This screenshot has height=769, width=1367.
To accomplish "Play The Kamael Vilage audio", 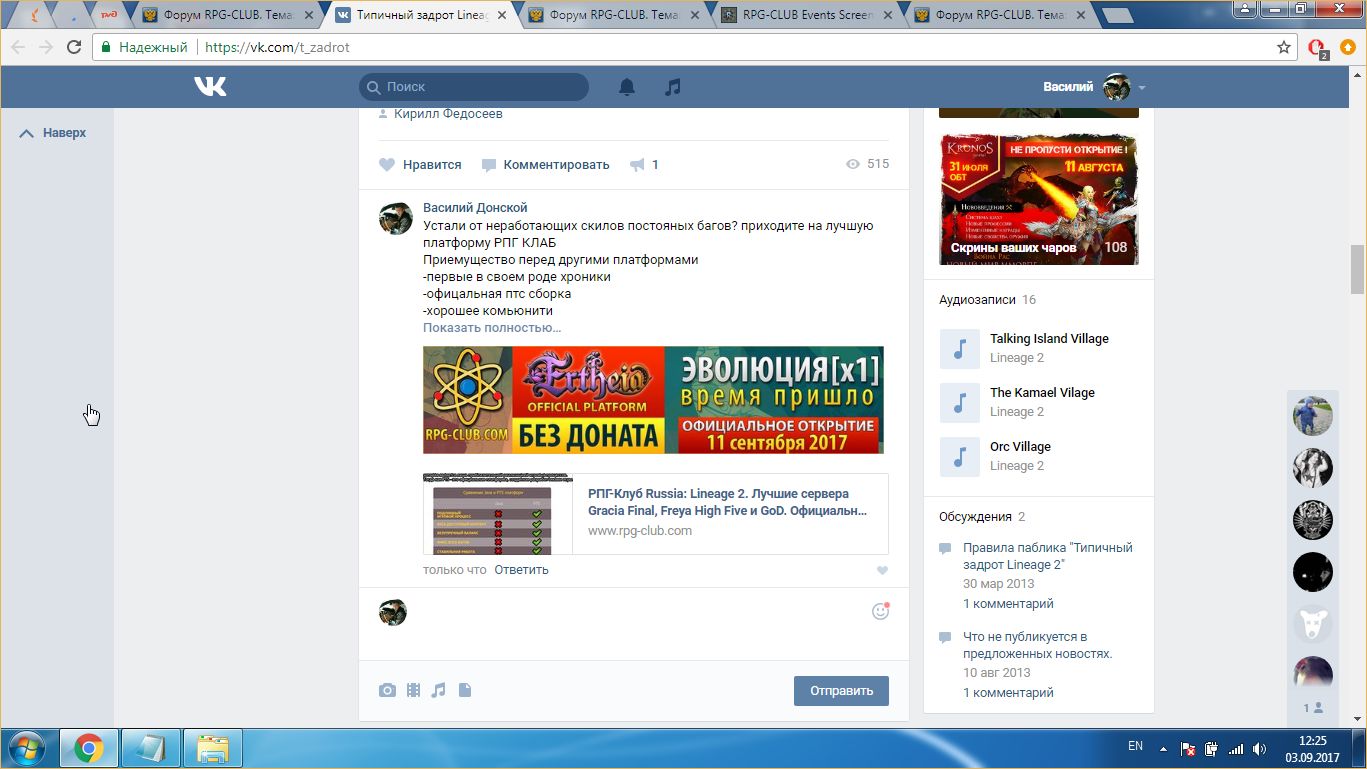I will [960, 403].
